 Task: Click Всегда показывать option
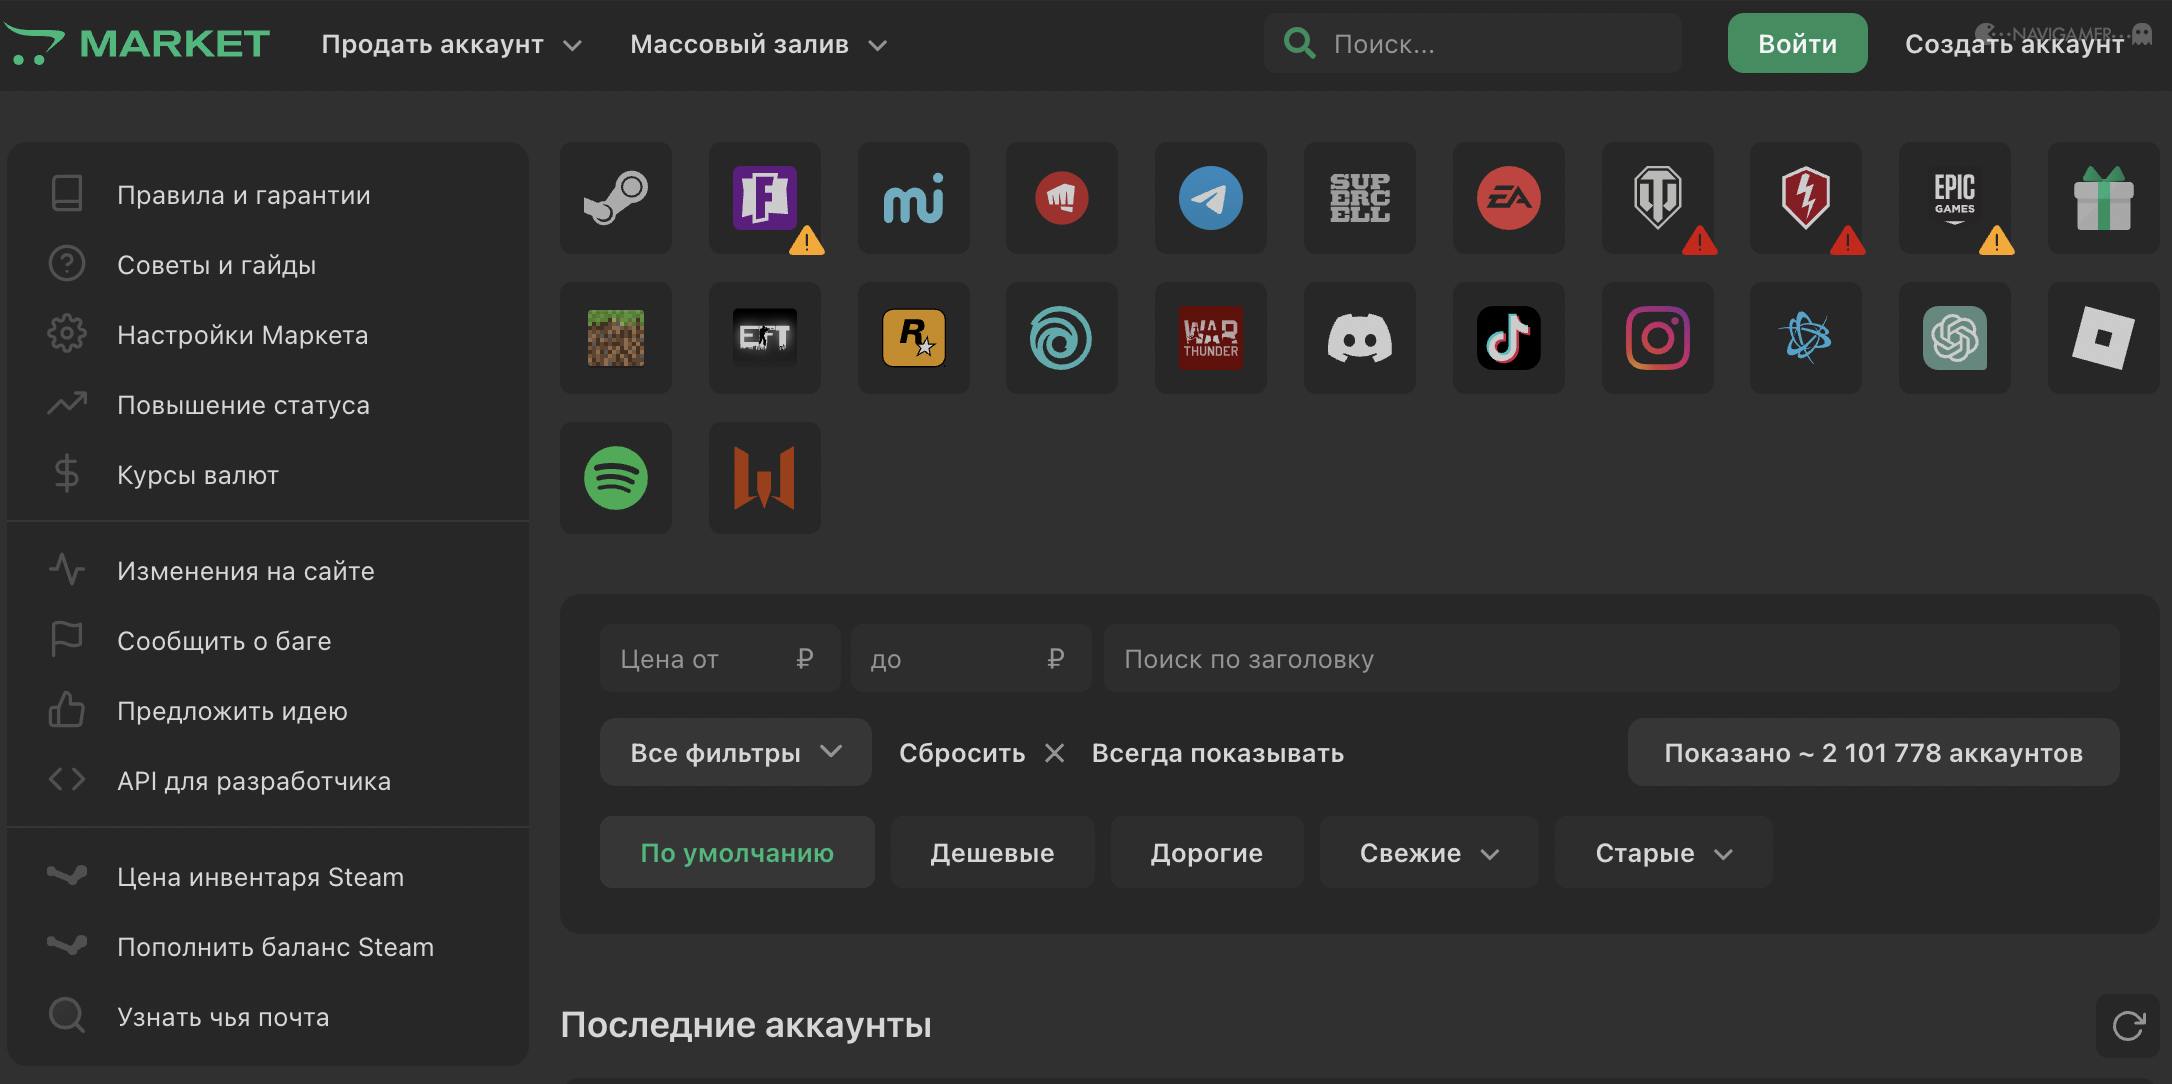pyautogui.click(x=1217, y=752)
